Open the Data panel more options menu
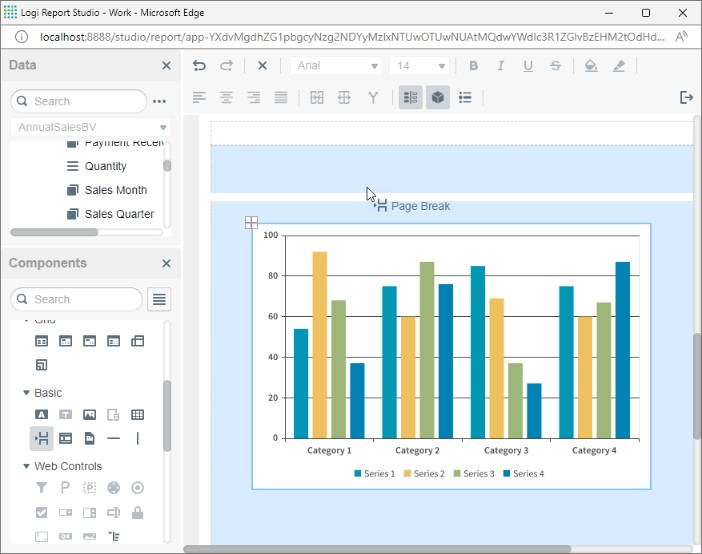 pos(159,101)
